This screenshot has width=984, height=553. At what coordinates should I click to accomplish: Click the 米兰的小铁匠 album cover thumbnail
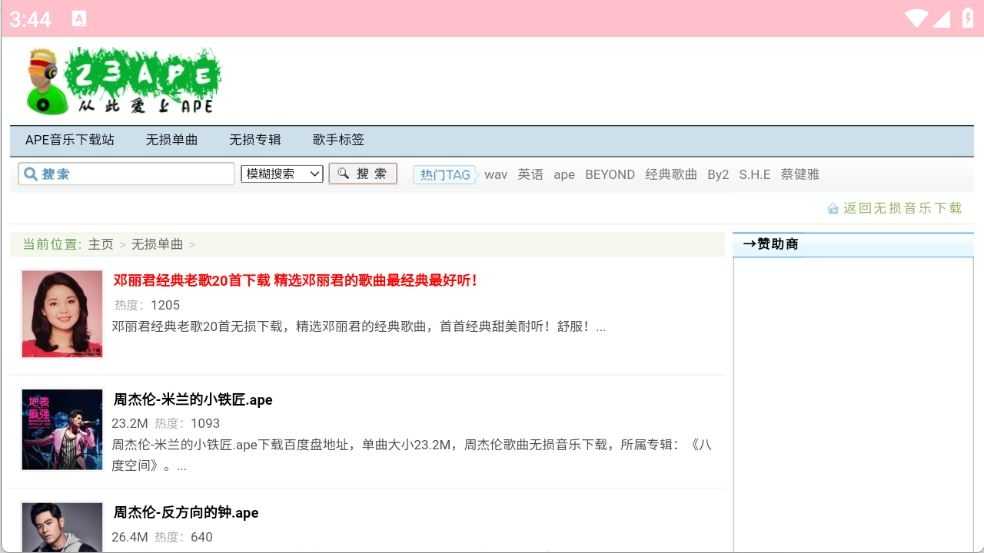62,429
